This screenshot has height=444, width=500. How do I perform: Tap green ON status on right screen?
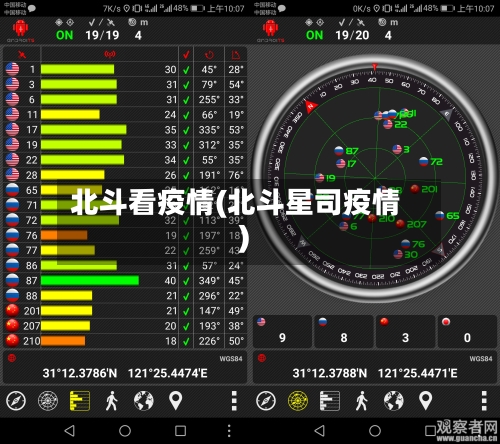314,35
